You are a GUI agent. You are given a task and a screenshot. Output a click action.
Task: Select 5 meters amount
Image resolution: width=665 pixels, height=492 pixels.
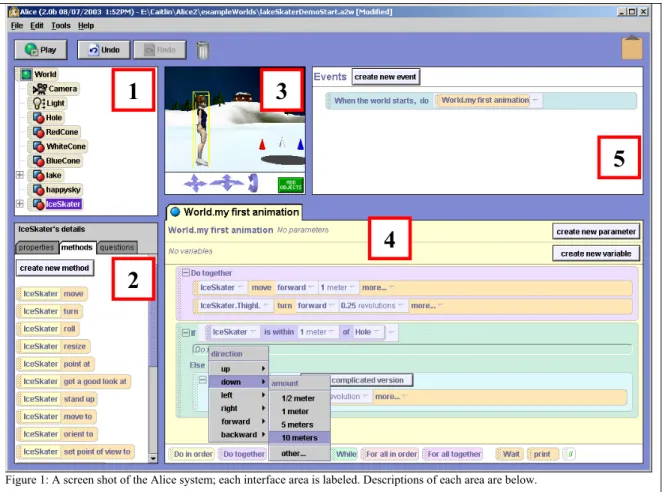(299, 425)
